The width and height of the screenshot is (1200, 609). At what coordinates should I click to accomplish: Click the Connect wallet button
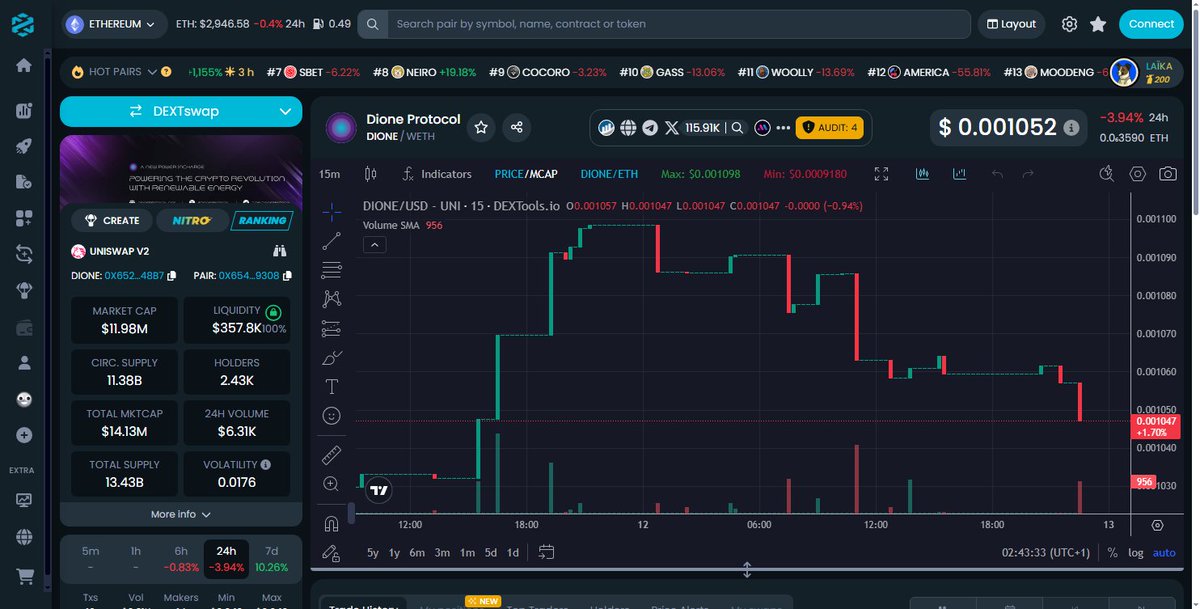(x=1151, y=24)
